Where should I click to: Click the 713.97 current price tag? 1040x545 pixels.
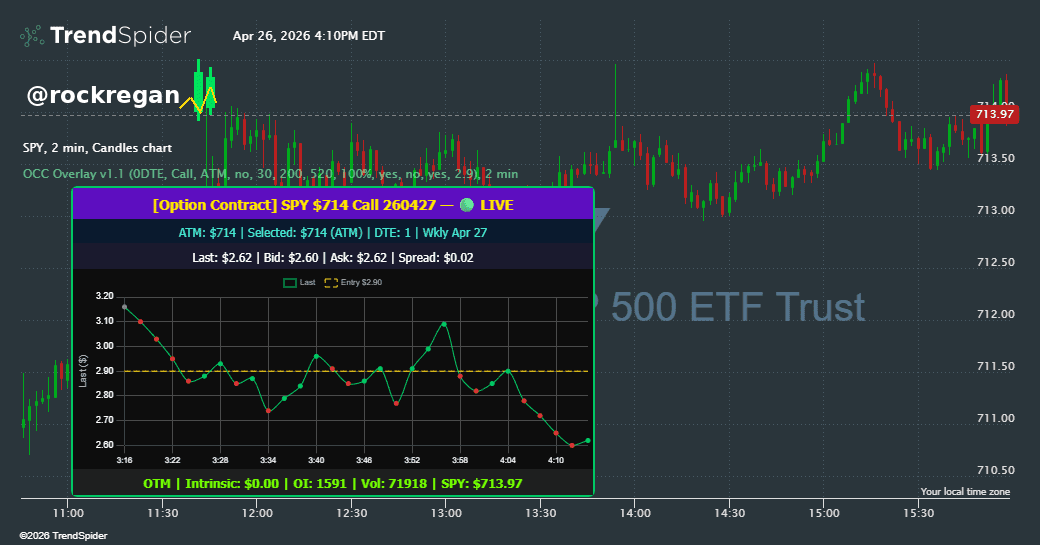coord(994,114)
